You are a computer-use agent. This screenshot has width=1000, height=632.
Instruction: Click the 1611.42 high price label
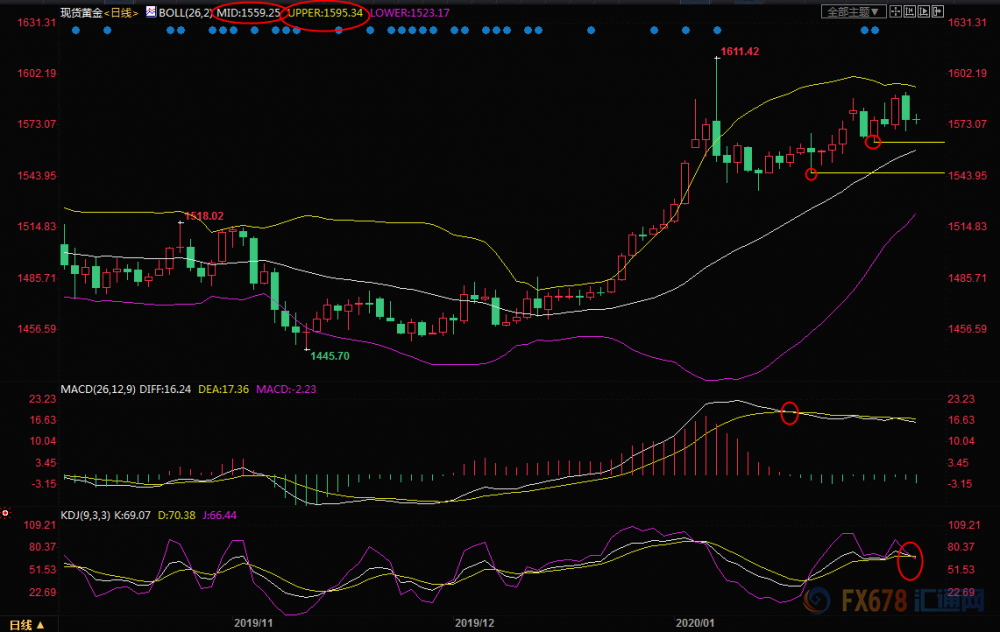[740, 52]
